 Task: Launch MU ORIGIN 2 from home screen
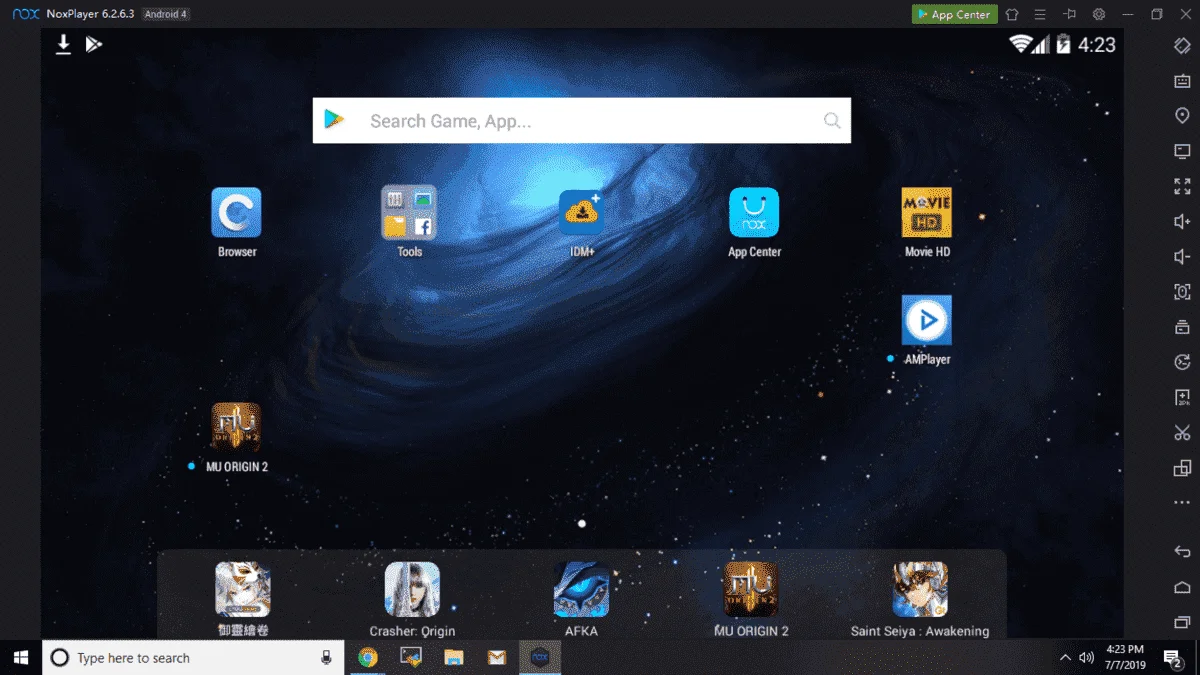[x=236, y=427]
